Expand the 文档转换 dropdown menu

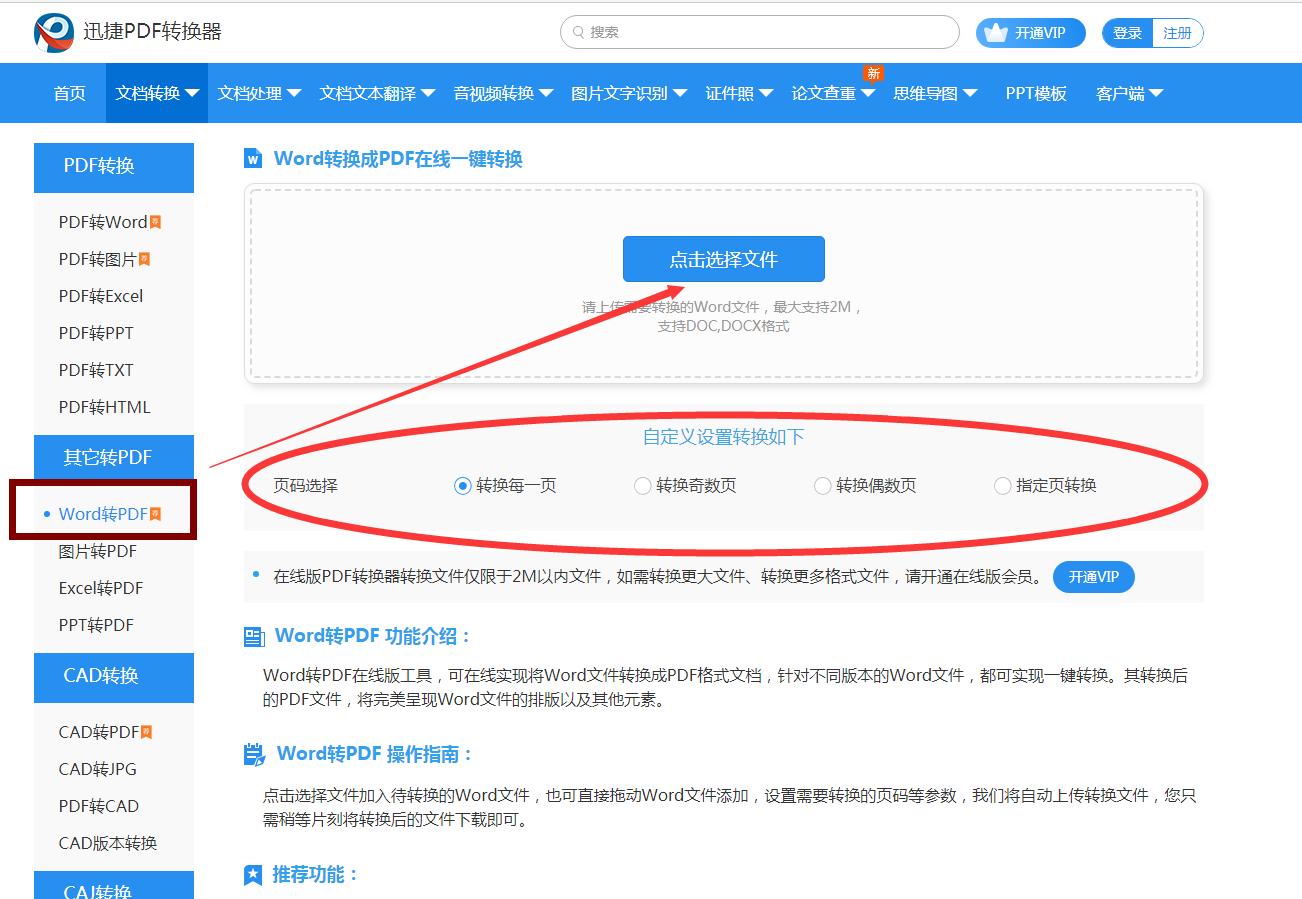pyautogui.click(x=155, y=92)
